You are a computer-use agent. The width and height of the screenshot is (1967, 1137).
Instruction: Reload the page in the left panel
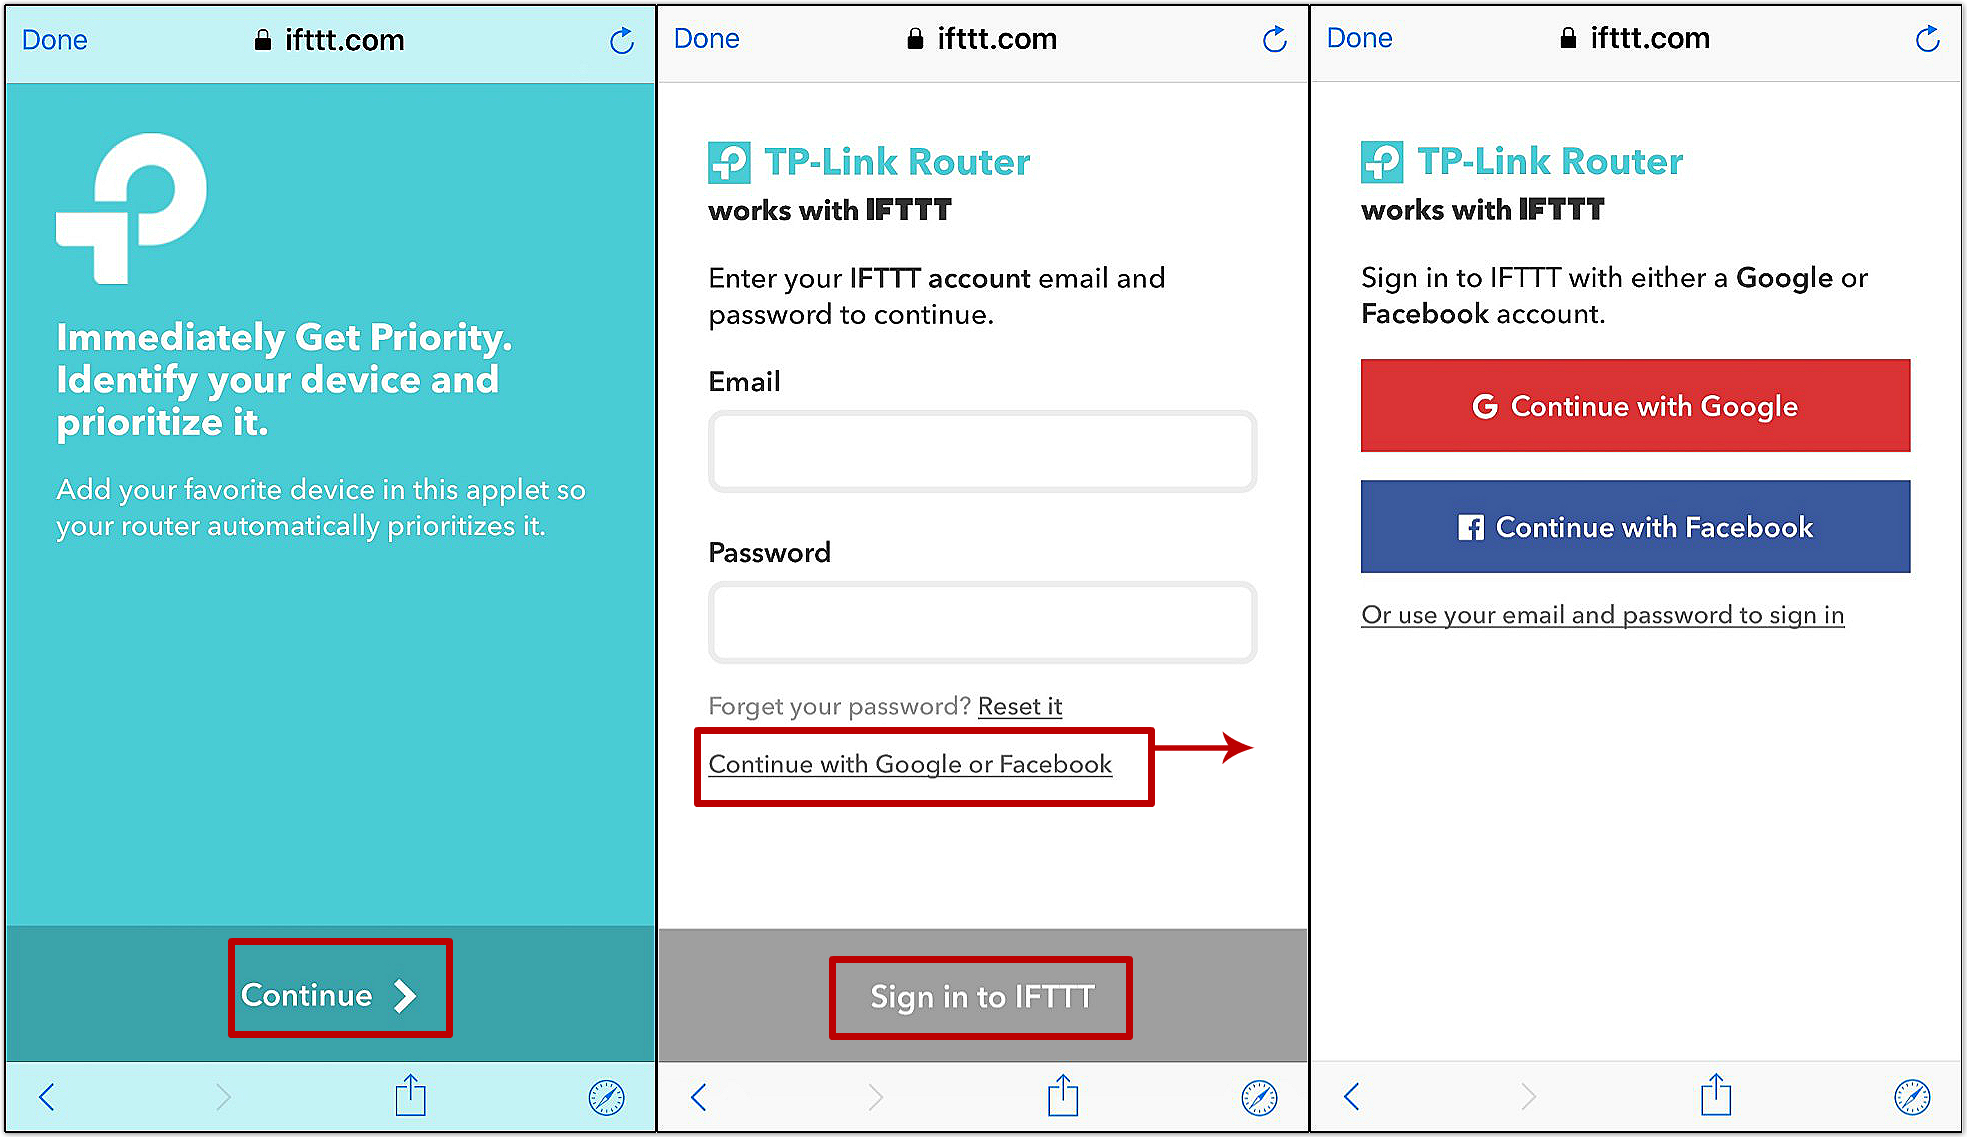pos(621,40)
